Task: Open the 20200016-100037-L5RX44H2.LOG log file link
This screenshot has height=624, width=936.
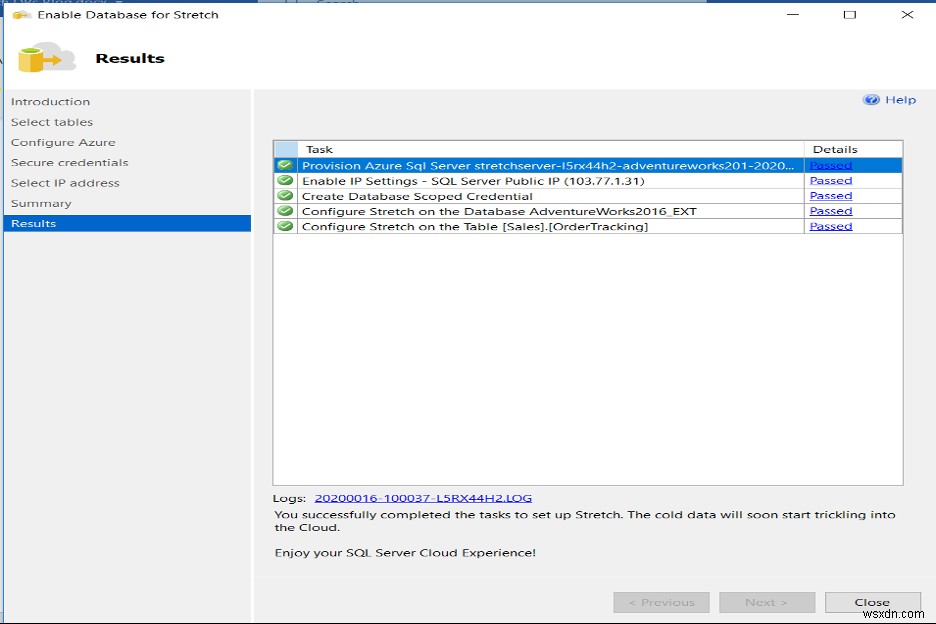Action: tap(423, 498)
